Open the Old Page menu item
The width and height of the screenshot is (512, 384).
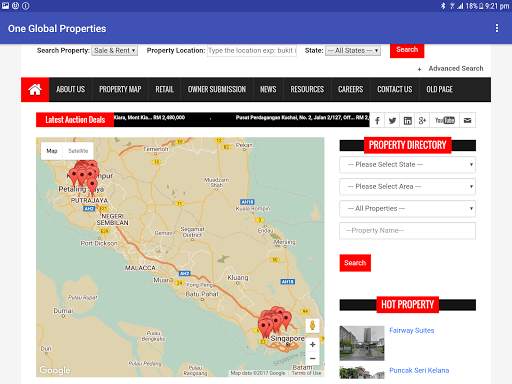point(439,89)
